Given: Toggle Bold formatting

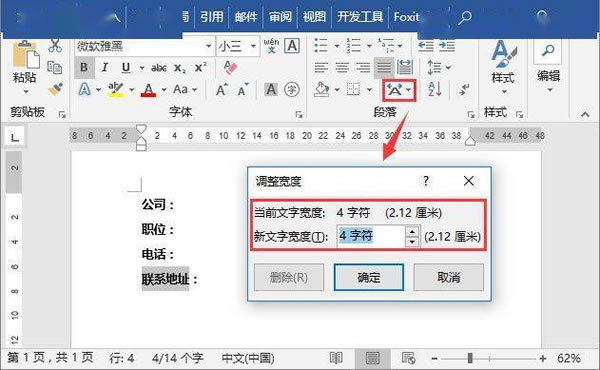Looking at the screenshot, I should [x=84, y=67].
